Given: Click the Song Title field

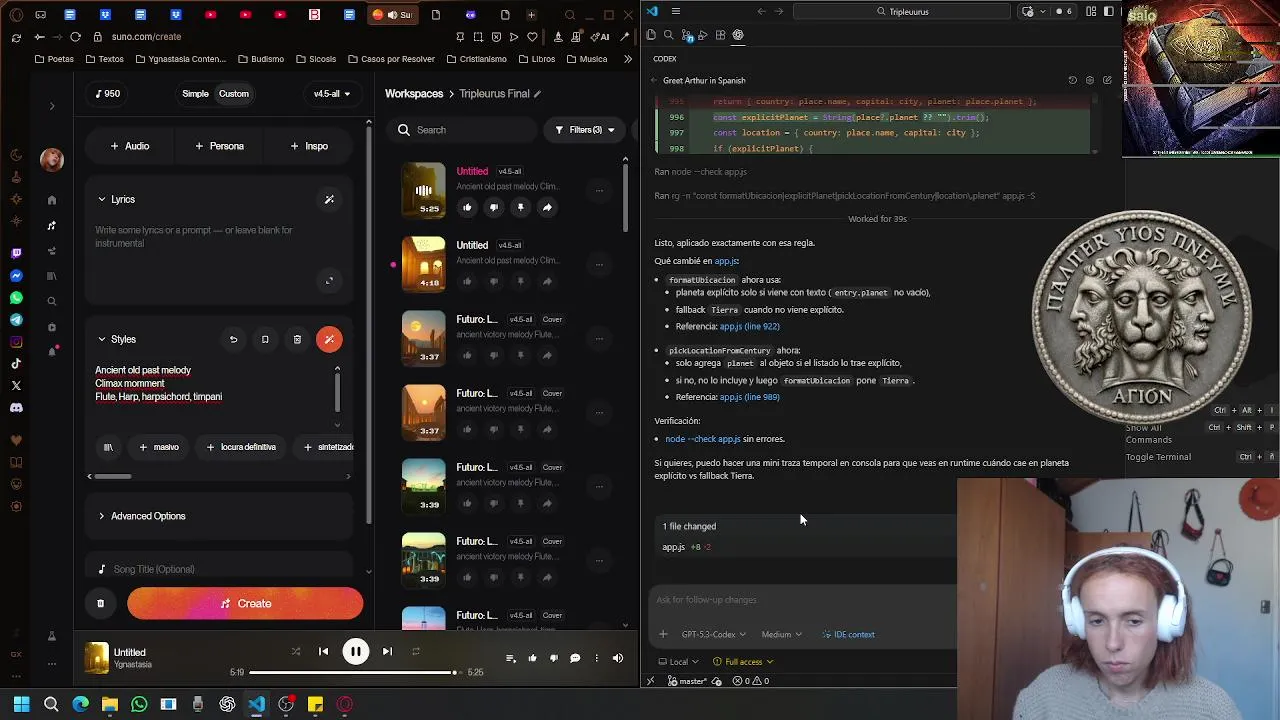Looking at the screenshot, I should tap(220, 569).
